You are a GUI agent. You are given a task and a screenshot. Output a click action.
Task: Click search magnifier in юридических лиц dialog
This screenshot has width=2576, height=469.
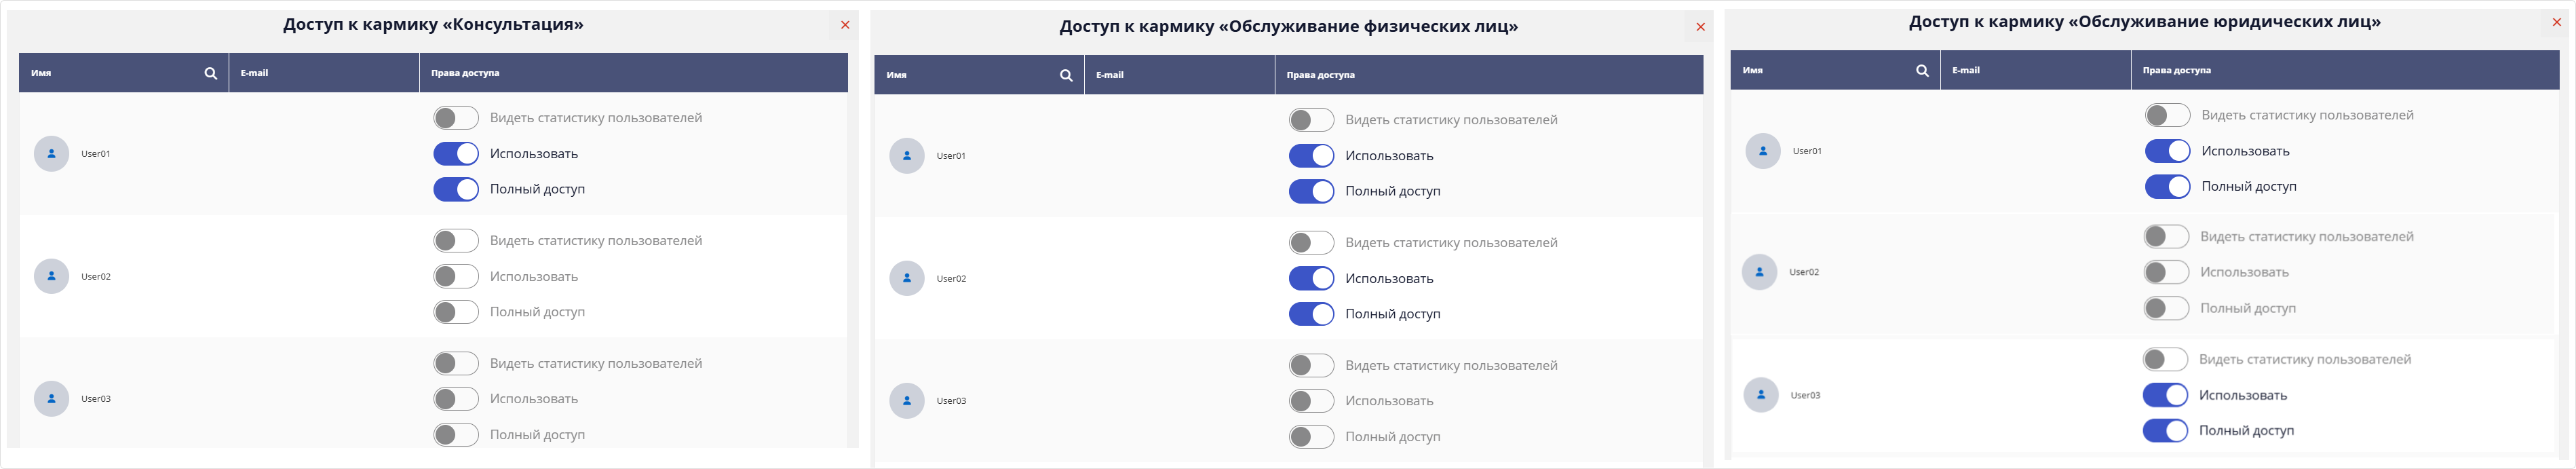tap(1920, 70)
